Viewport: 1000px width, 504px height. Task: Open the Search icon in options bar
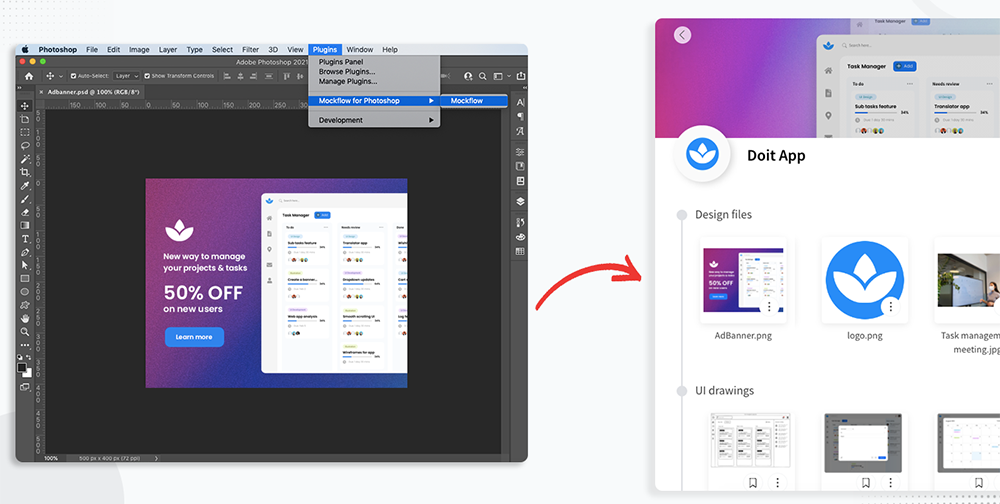click(483, 76)
